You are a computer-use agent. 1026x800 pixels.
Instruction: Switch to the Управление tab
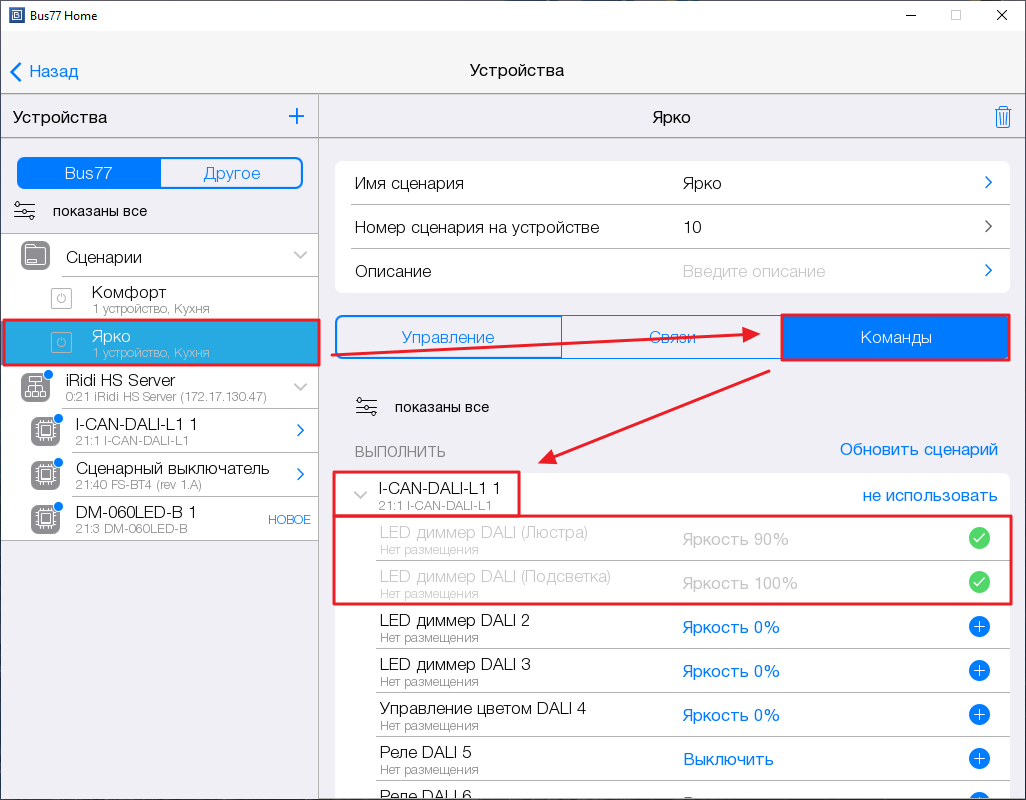[x=448, y=338]
